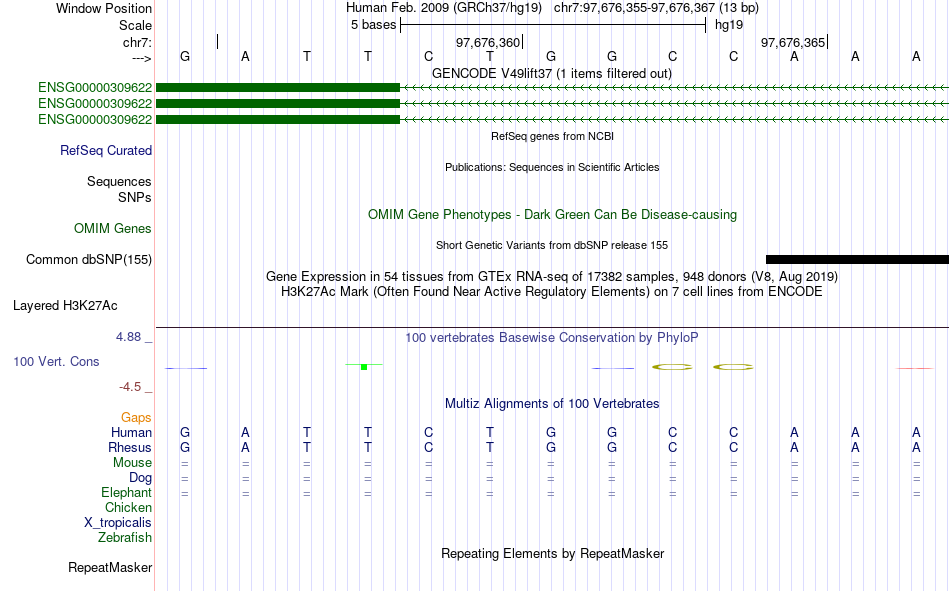
Task: Click the 5 bases scale label
Action: (373, 25)
